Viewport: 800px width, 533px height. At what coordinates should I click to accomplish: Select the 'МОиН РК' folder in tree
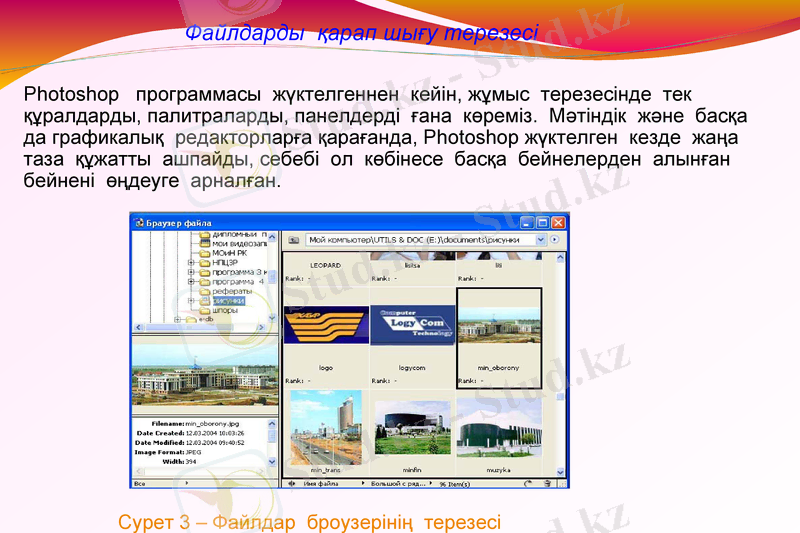point(223,253)
